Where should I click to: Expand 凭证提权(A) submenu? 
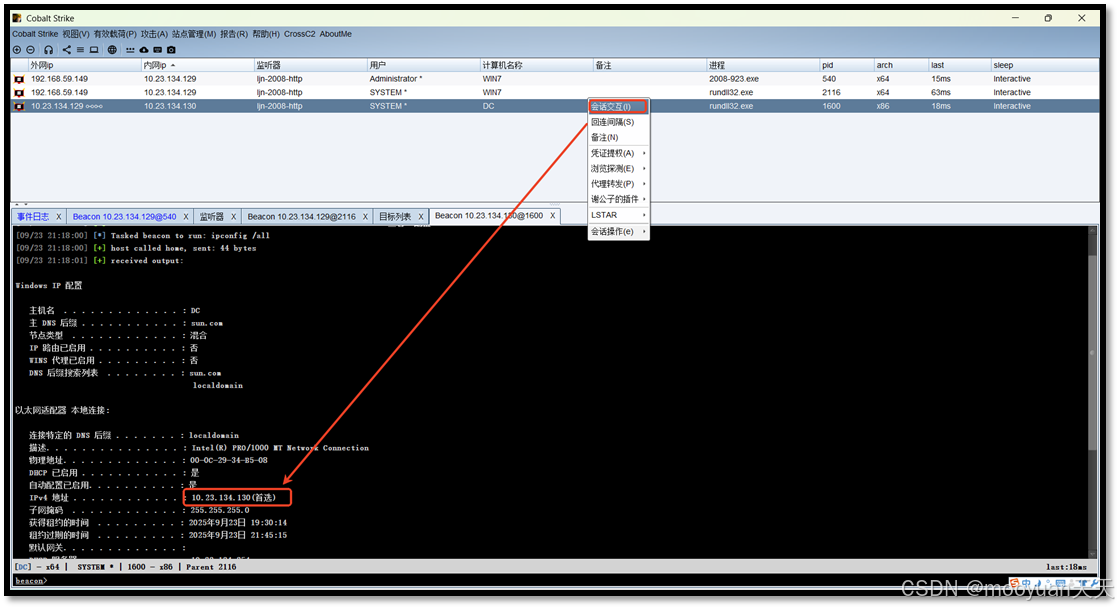pyautogui.click(x=618, y=153)
